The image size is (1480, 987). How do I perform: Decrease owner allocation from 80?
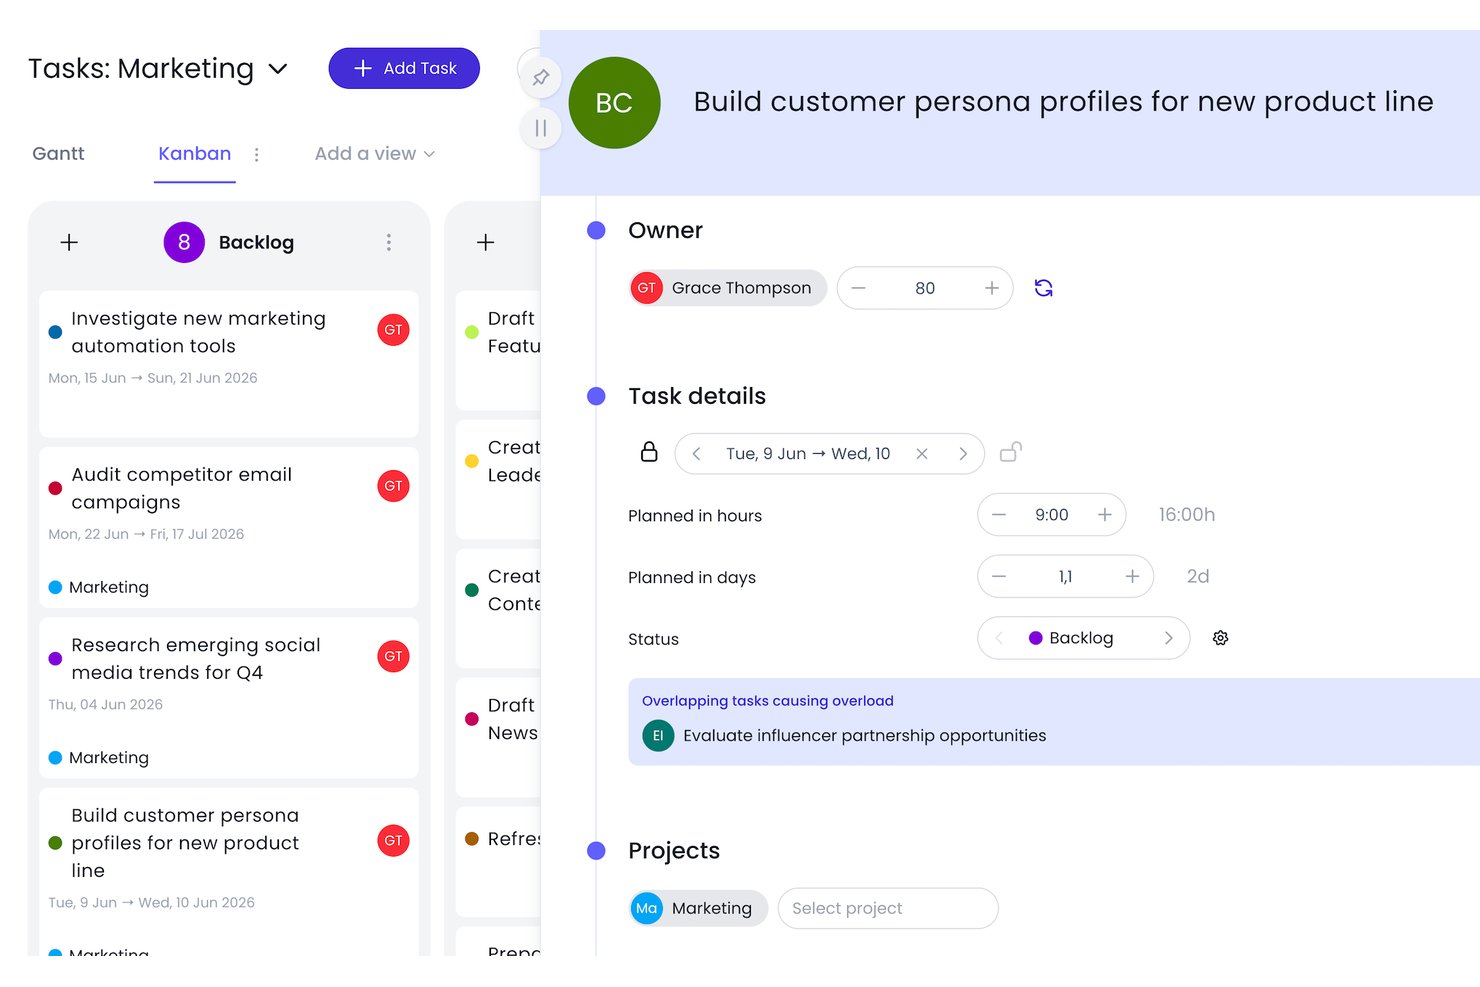coord(858,288)
